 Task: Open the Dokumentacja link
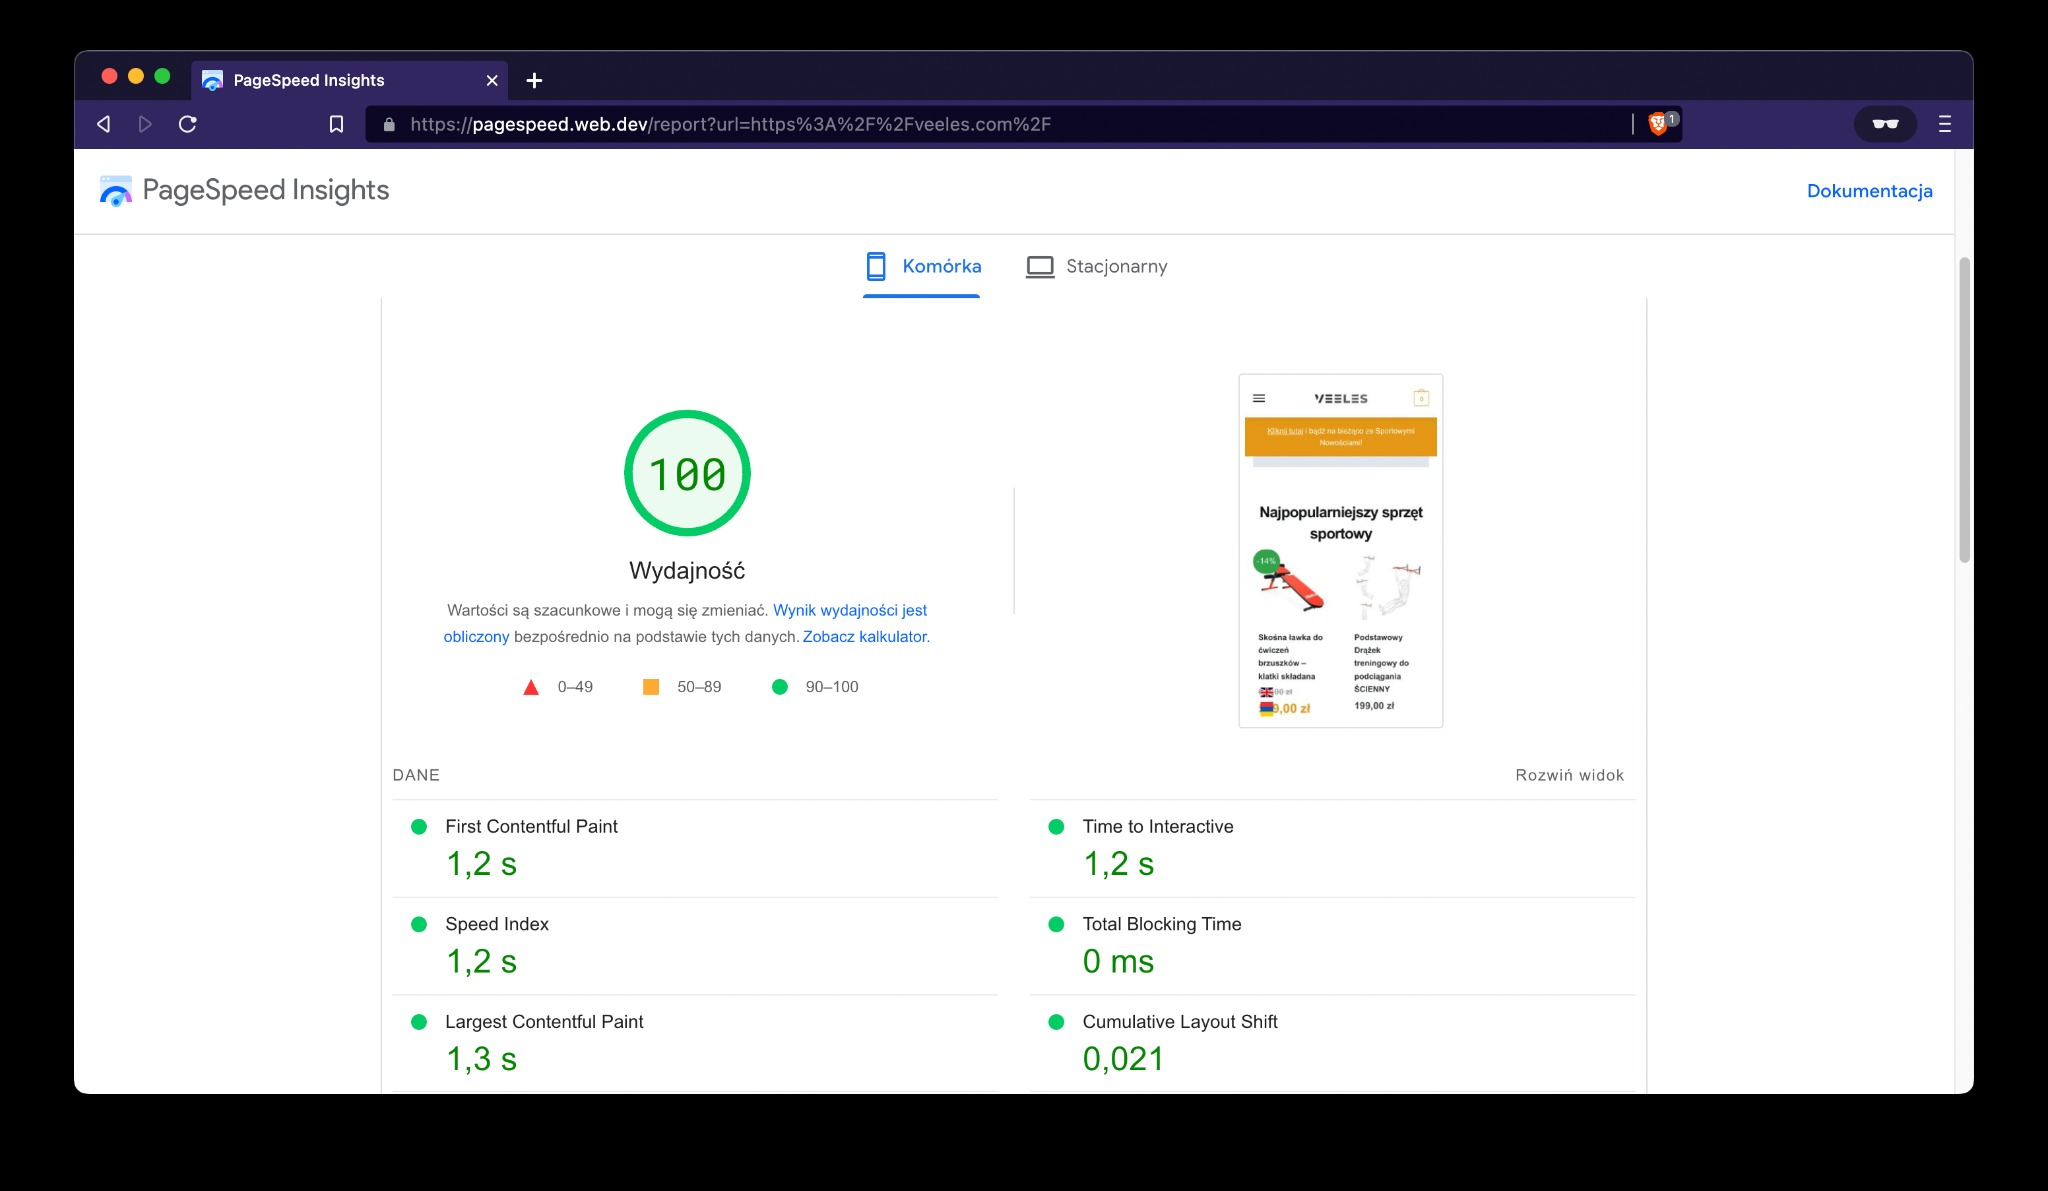[x=1869, y=190]
